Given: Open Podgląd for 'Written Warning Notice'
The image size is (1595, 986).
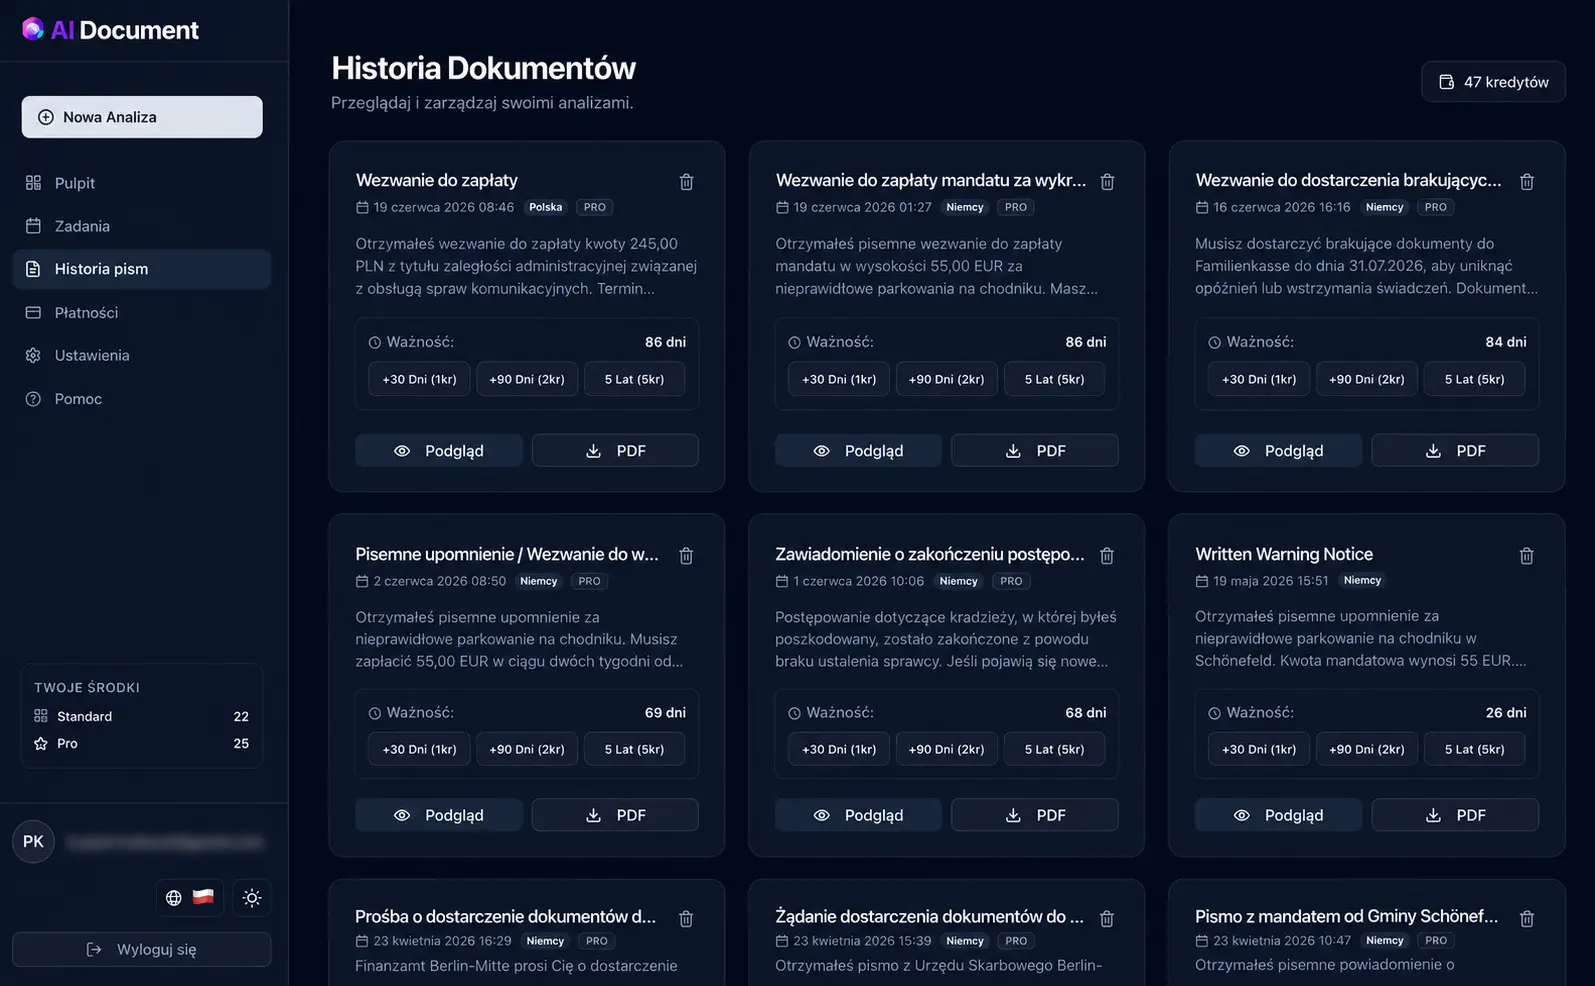Looking at the screenshot, I should 1278,815.
